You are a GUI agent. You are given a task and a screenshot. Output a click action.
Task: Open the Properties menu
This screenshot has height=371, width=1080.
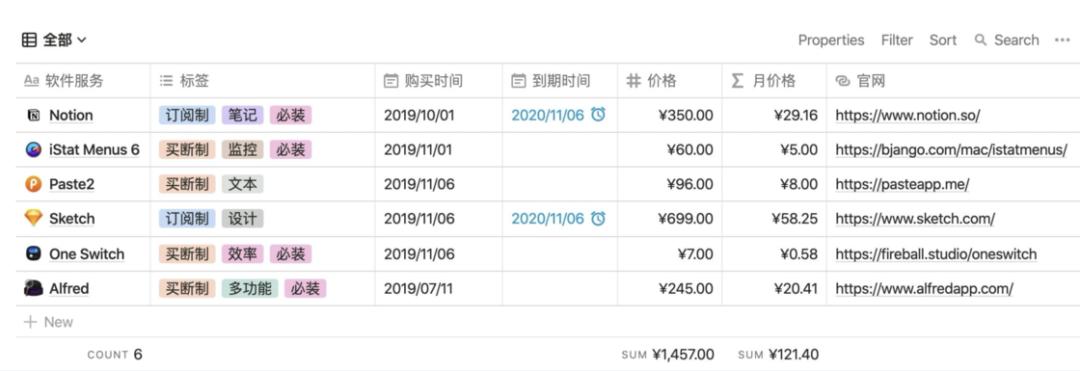coord(831,40)
